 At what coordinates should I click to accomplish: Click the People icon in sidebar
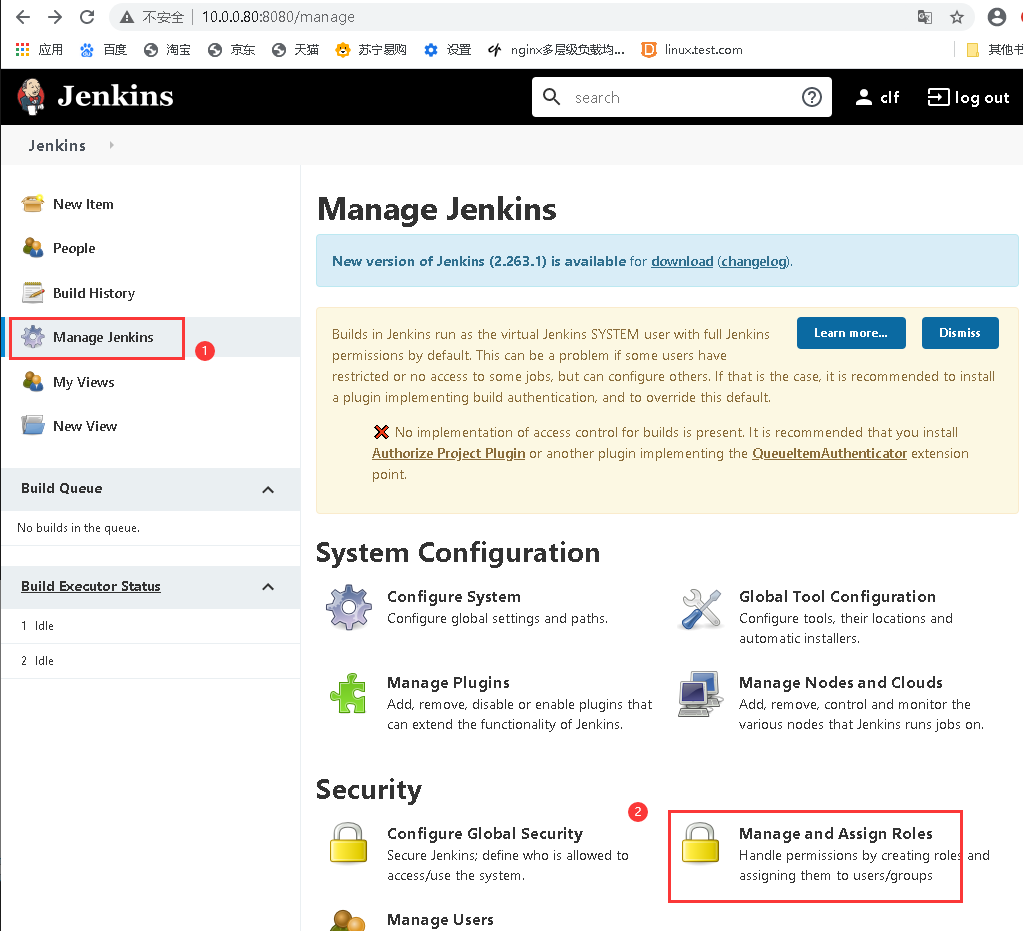(x=33, y=248)
